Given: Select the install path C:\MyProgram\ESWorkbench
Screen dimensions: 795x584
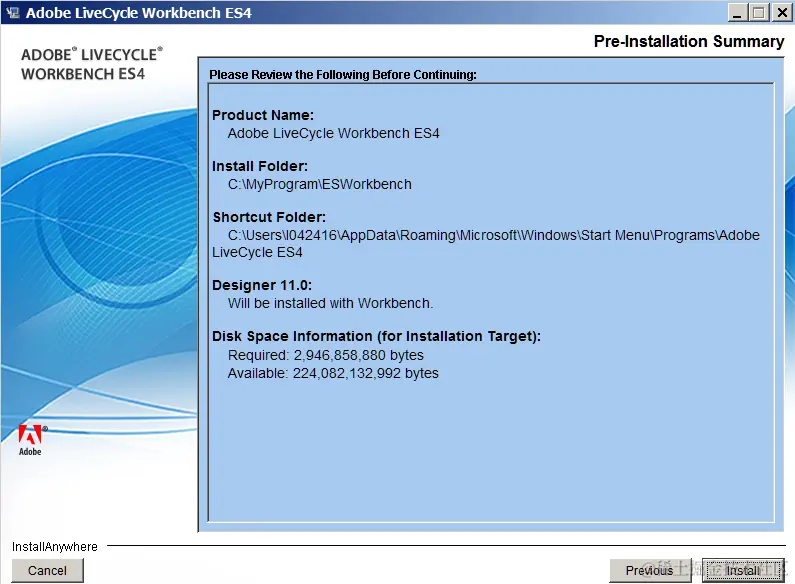Looking at the screenshot, I should tap(319, 184).
